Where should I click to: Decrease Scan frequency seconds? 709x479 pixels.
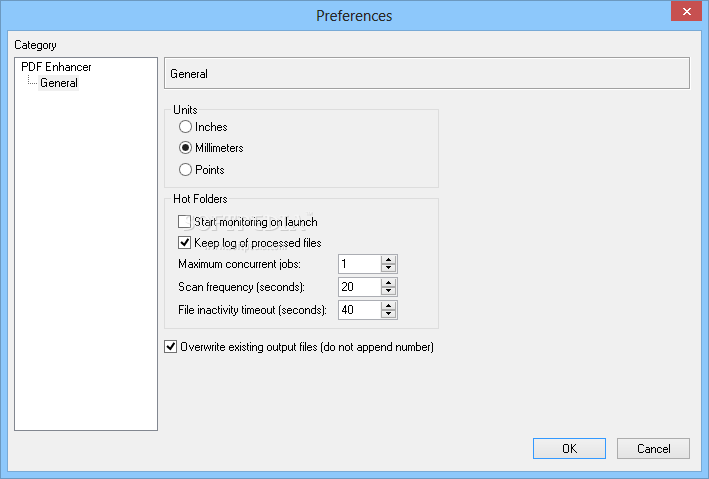tap(388, 291)
